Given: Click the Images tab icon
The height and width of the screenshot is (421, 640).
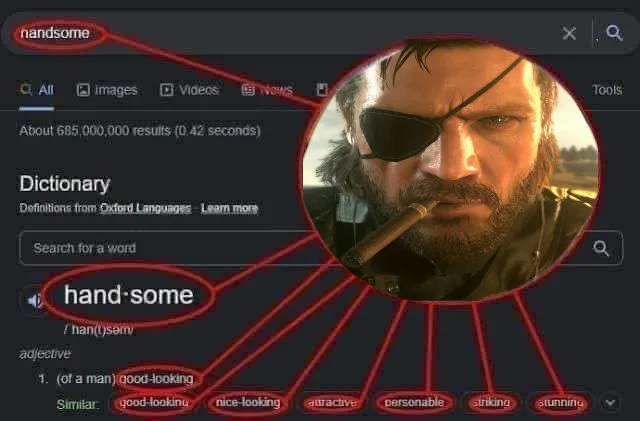Looking at the screenshot, I should [83, 89].
